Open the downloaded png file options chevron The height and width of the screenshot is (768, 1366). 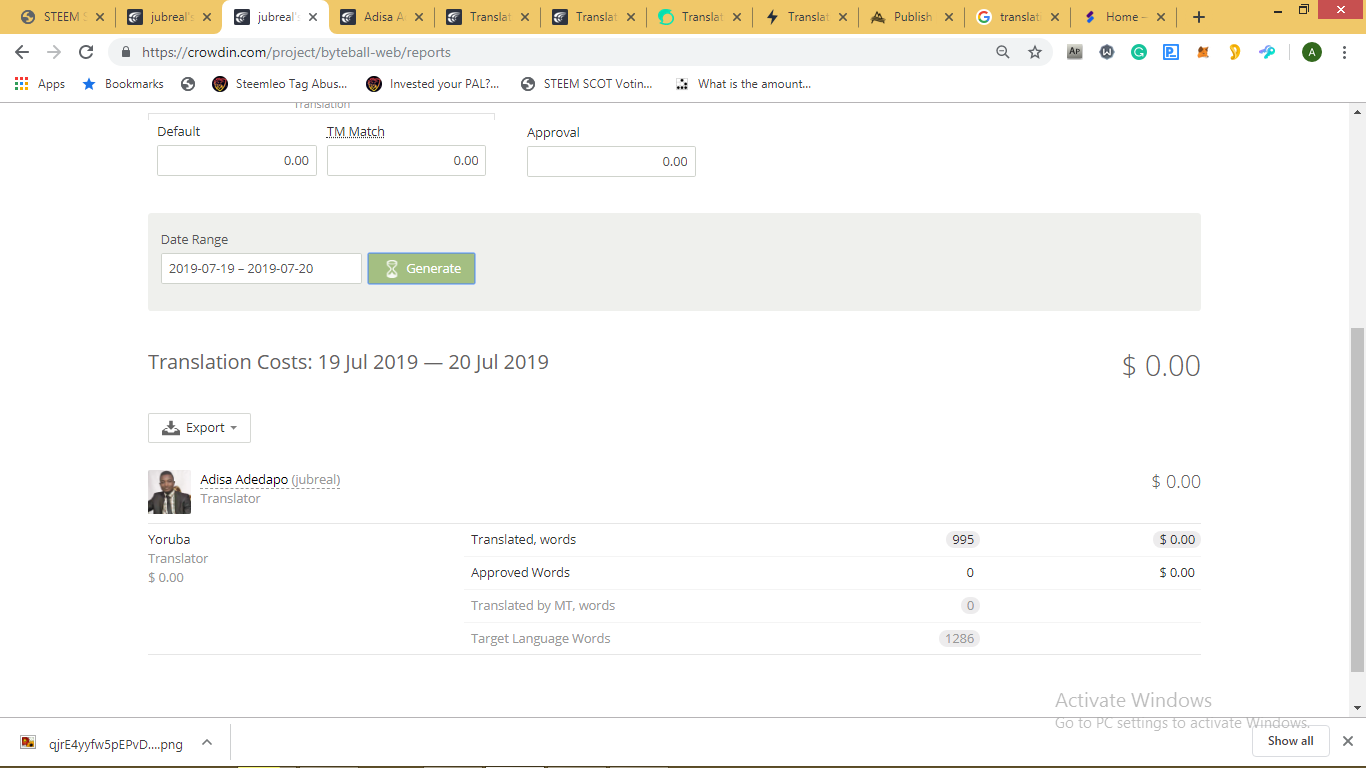[x=207, y=743]
